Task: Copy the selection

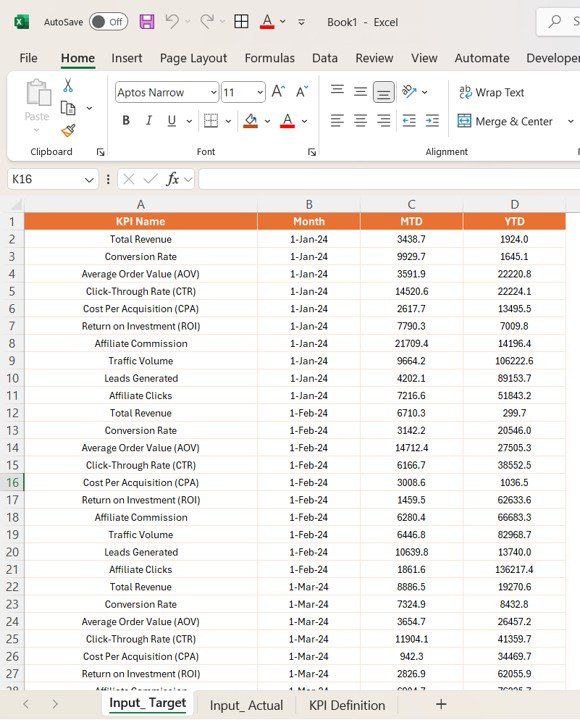Action: (68, 108)
